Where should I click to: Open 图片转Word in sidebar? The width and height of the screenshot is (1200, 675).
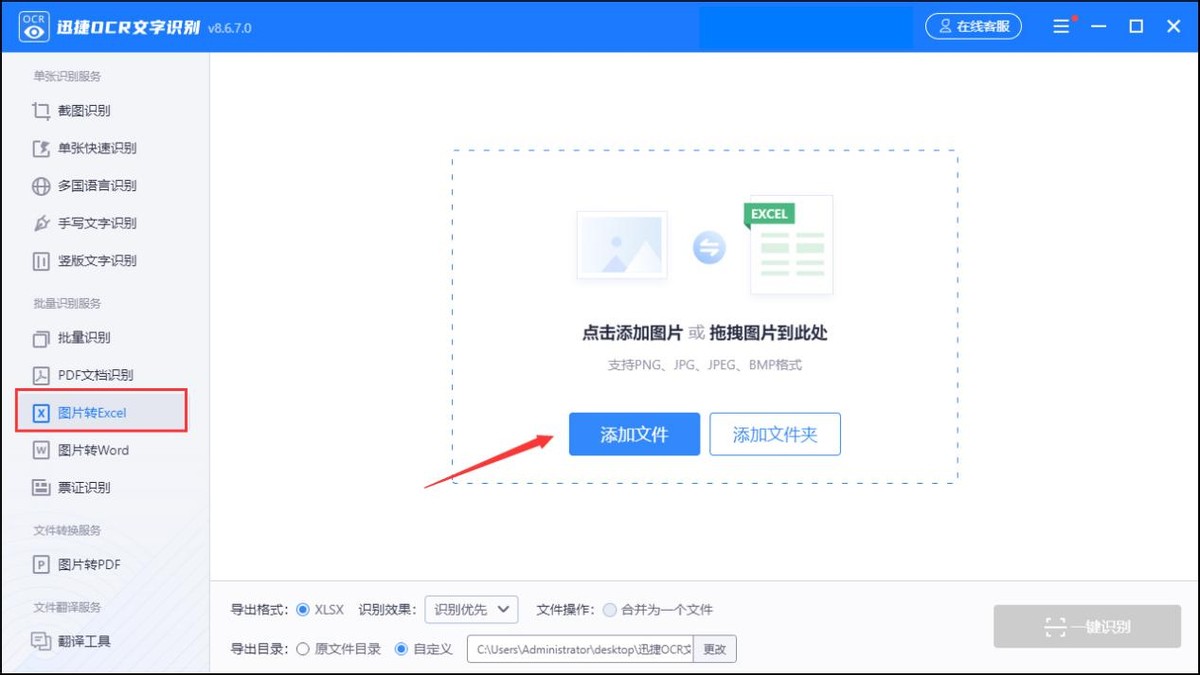pos(94,450)
